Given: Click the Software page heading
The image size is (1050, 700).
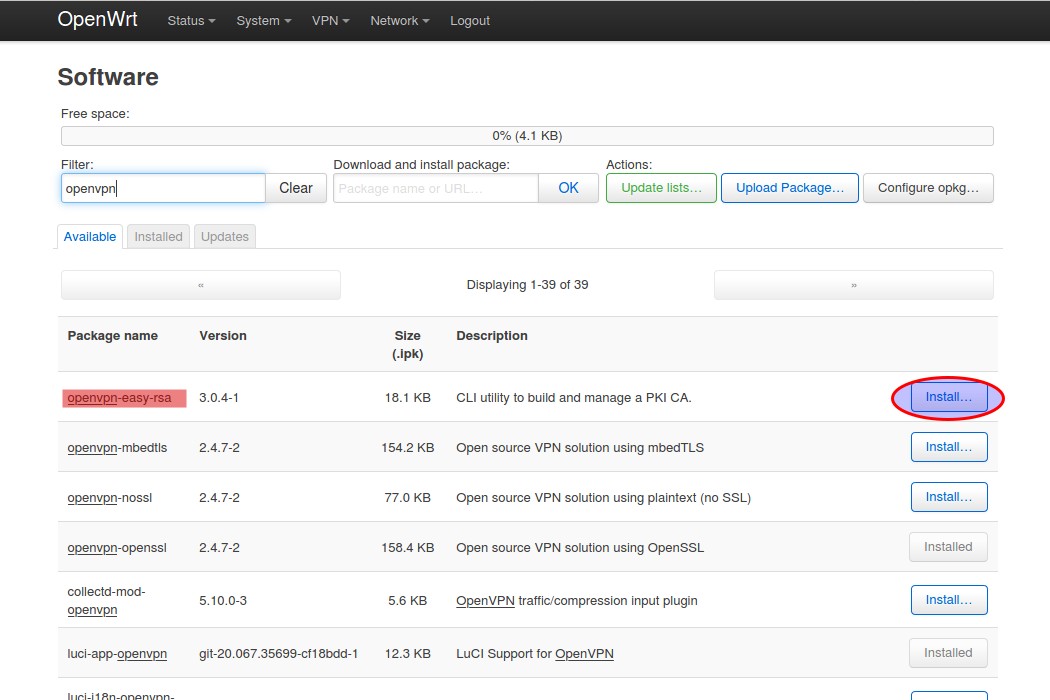Looking at the screenshot, I should [x=108, y=77].
